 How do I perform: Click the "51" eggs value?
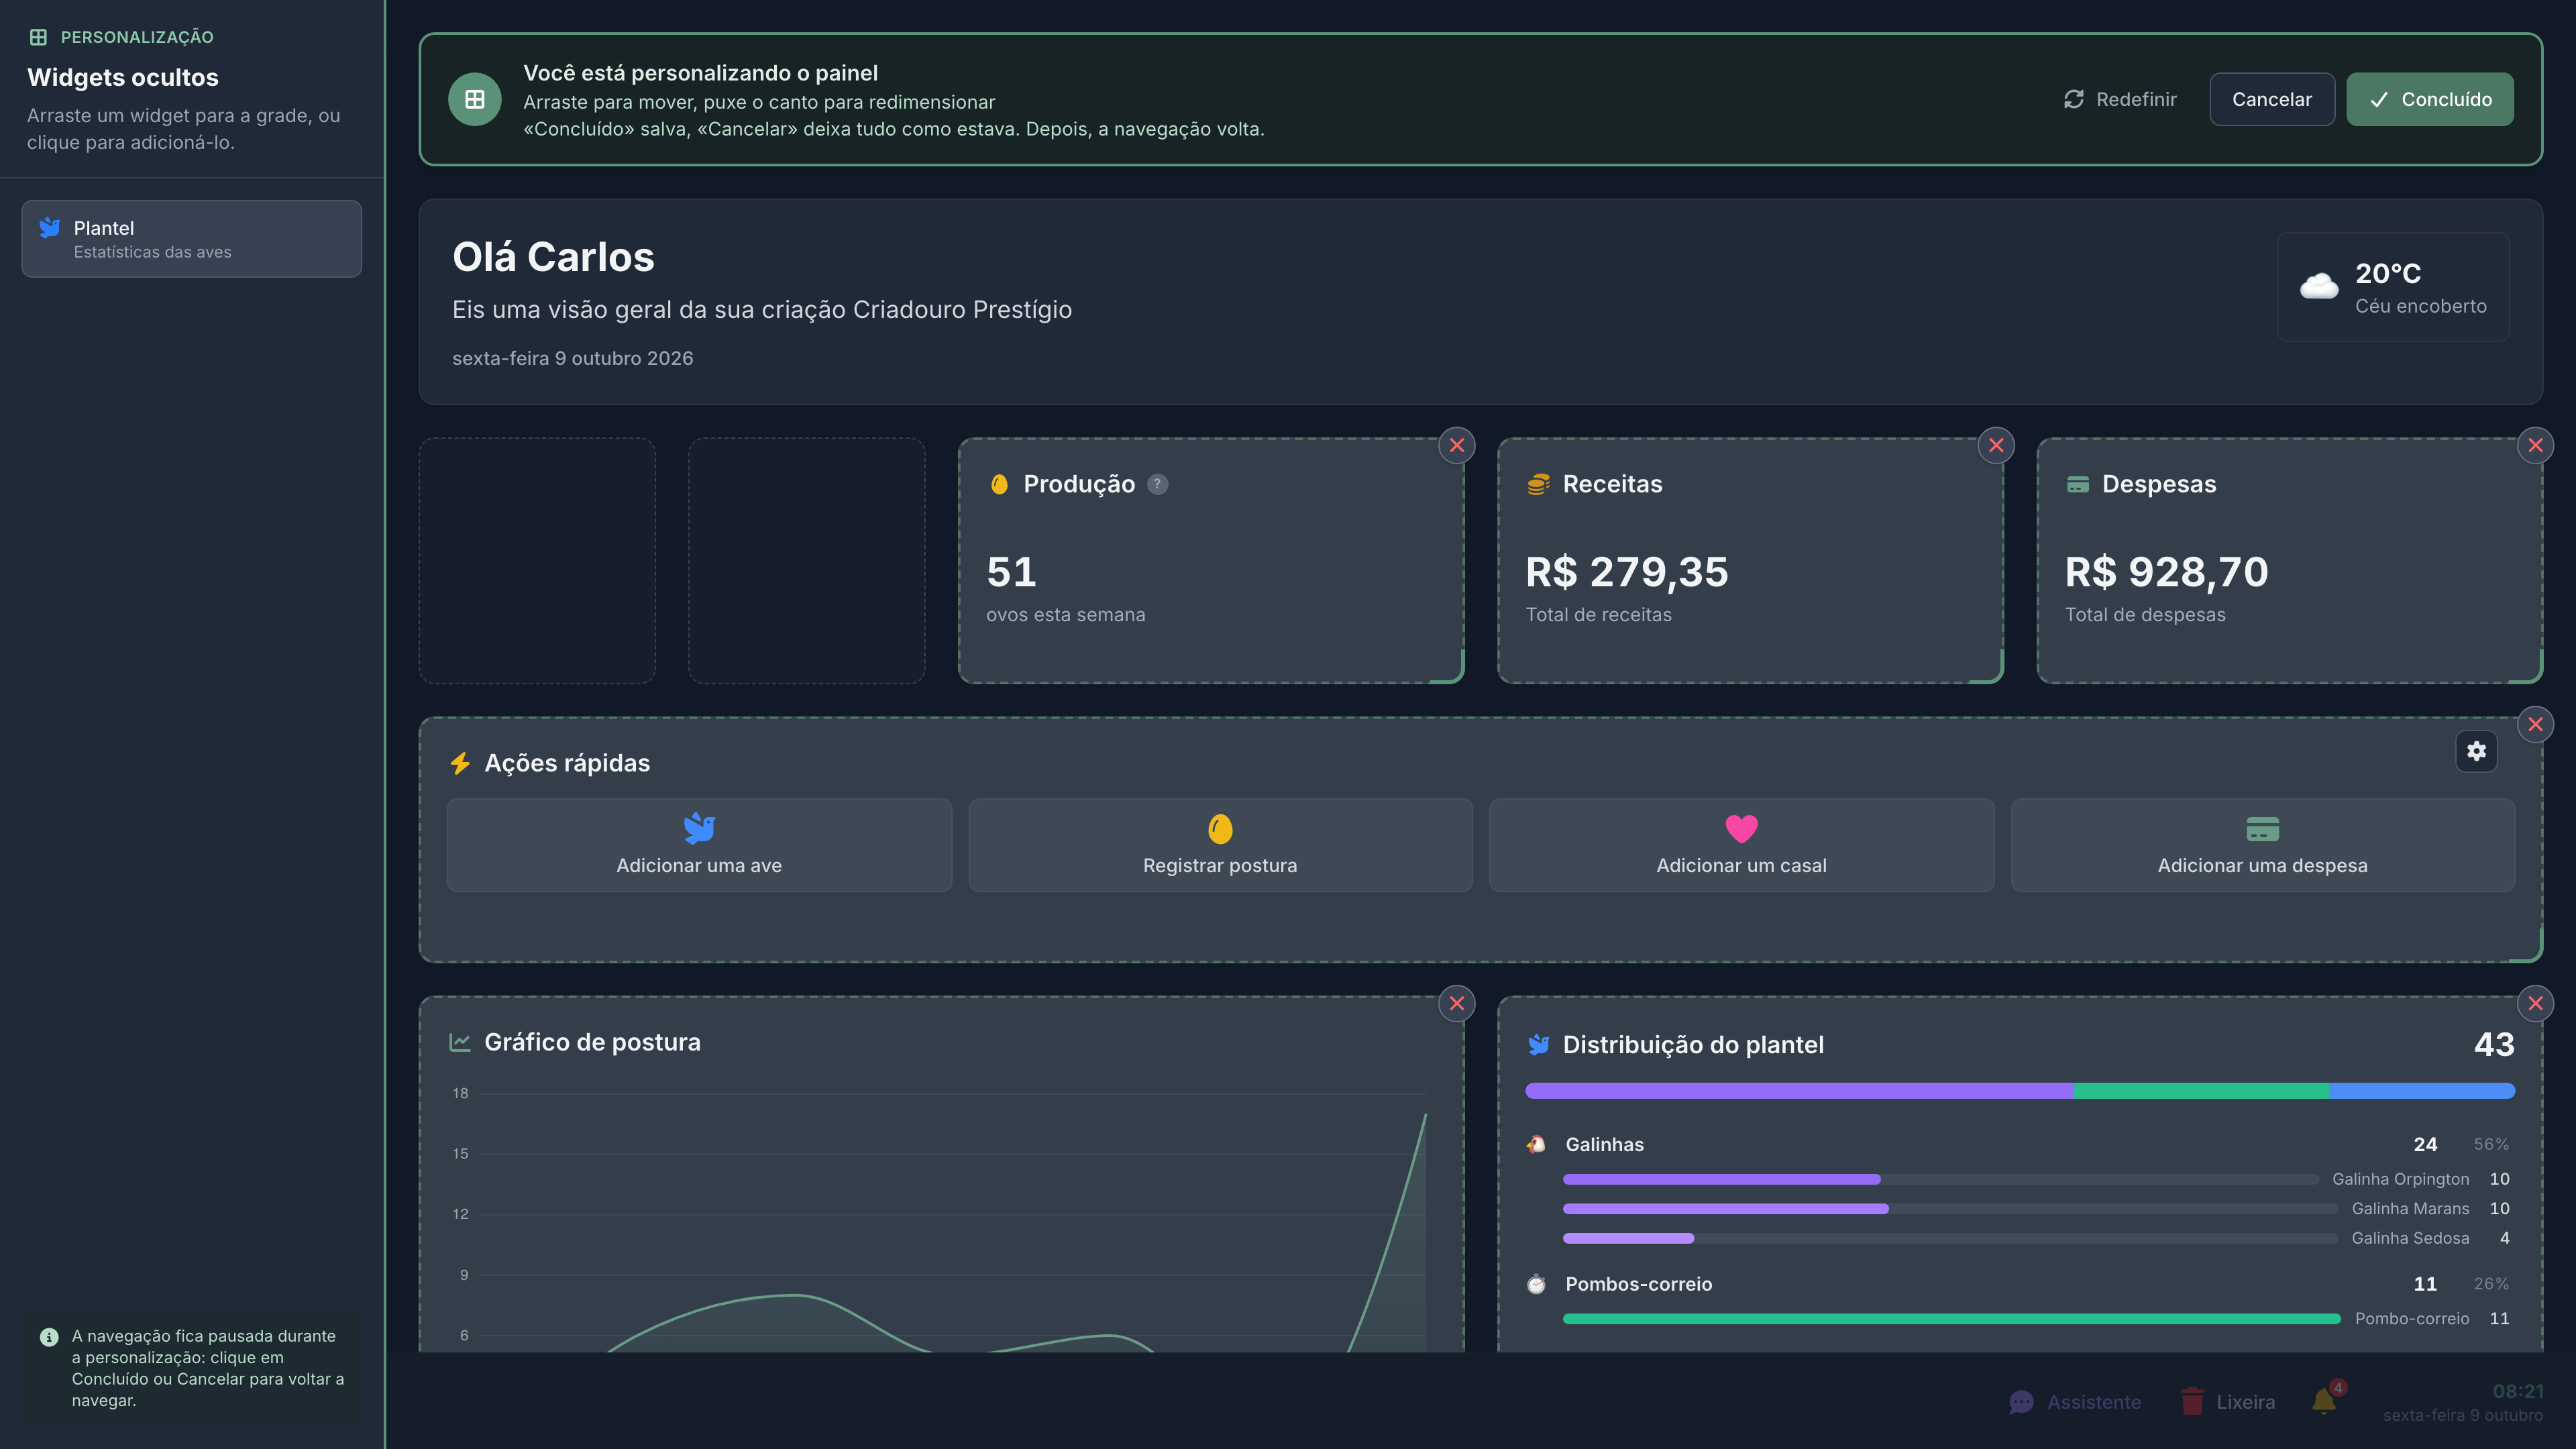coord(1011,572)
